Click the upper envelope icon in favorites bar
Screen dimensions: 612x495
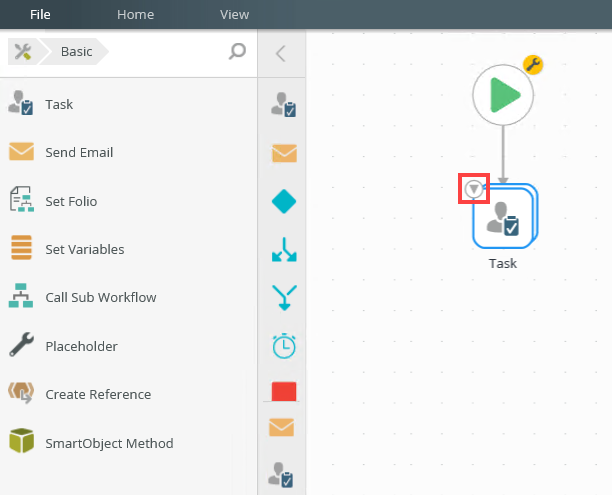point(284,153)
